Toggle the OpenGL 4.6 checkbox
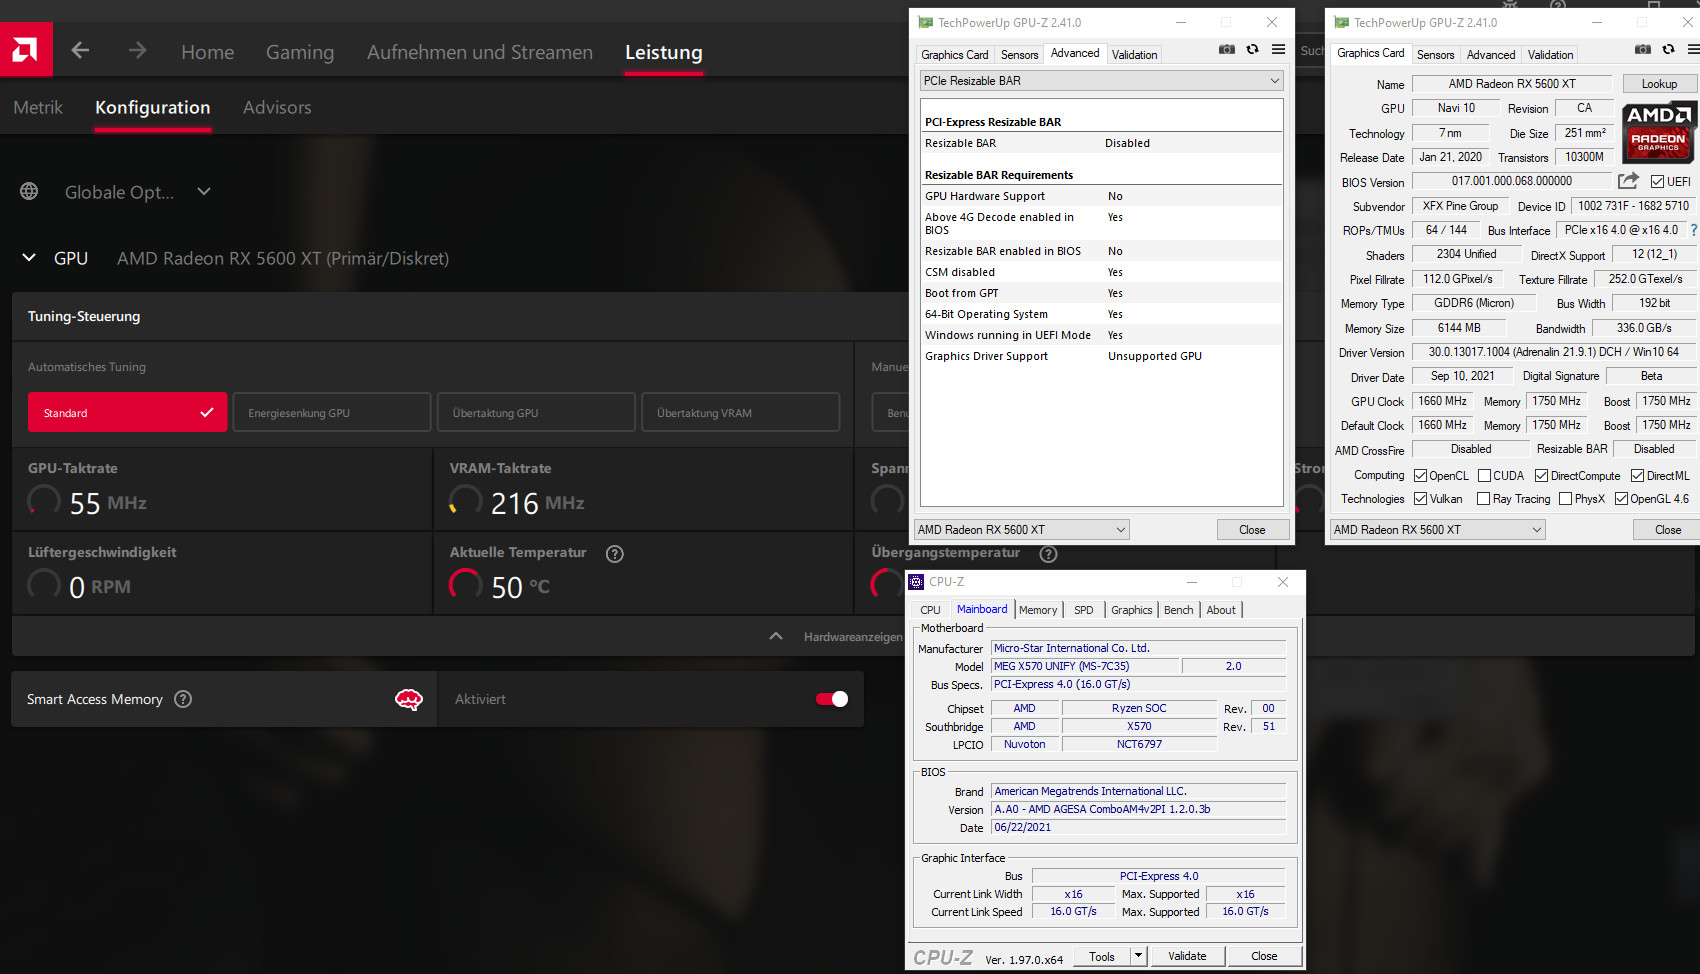1700x974 pixels. click(x=1621, y=499)
